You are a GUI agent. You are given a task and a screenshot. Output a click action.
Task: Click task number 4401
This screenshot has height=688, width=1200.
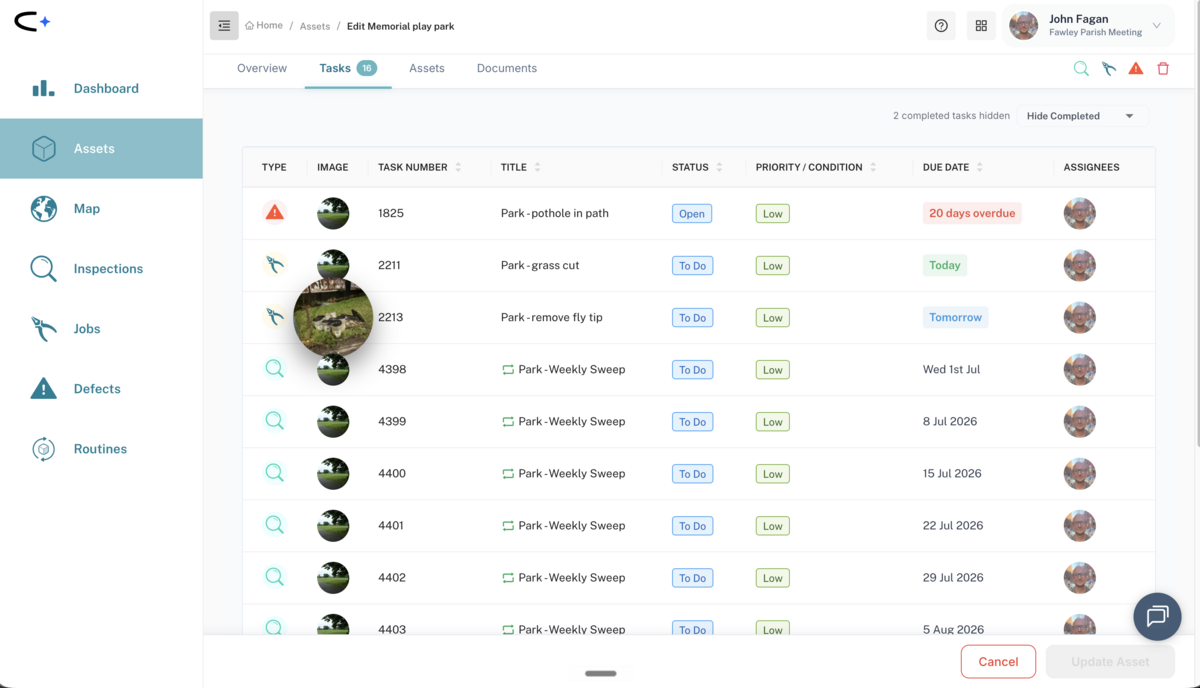pos(391,525)
